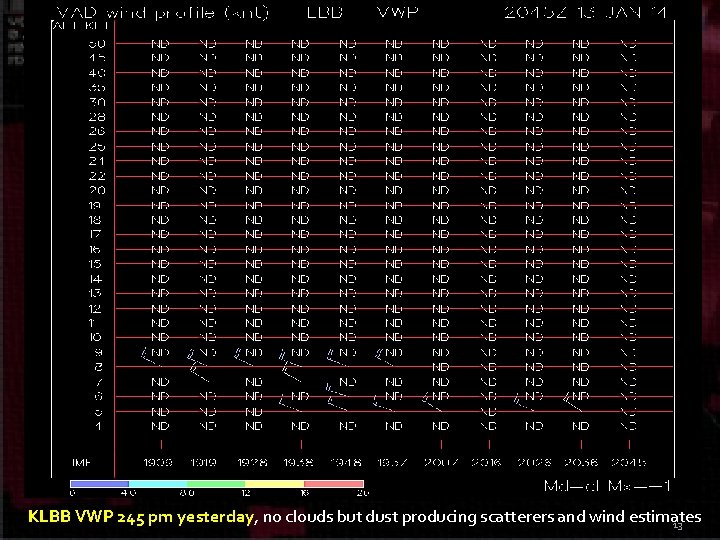Select the 1957 time column label
Image resolution: width=720 pixels, height=540 pixels.
[392, 462]
